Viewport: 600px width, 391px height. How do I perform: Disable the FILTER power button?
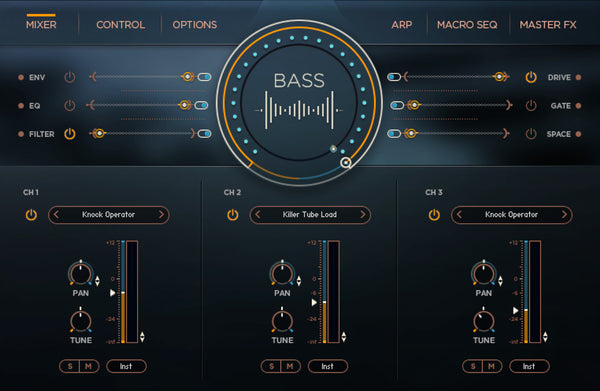point(70,134)
